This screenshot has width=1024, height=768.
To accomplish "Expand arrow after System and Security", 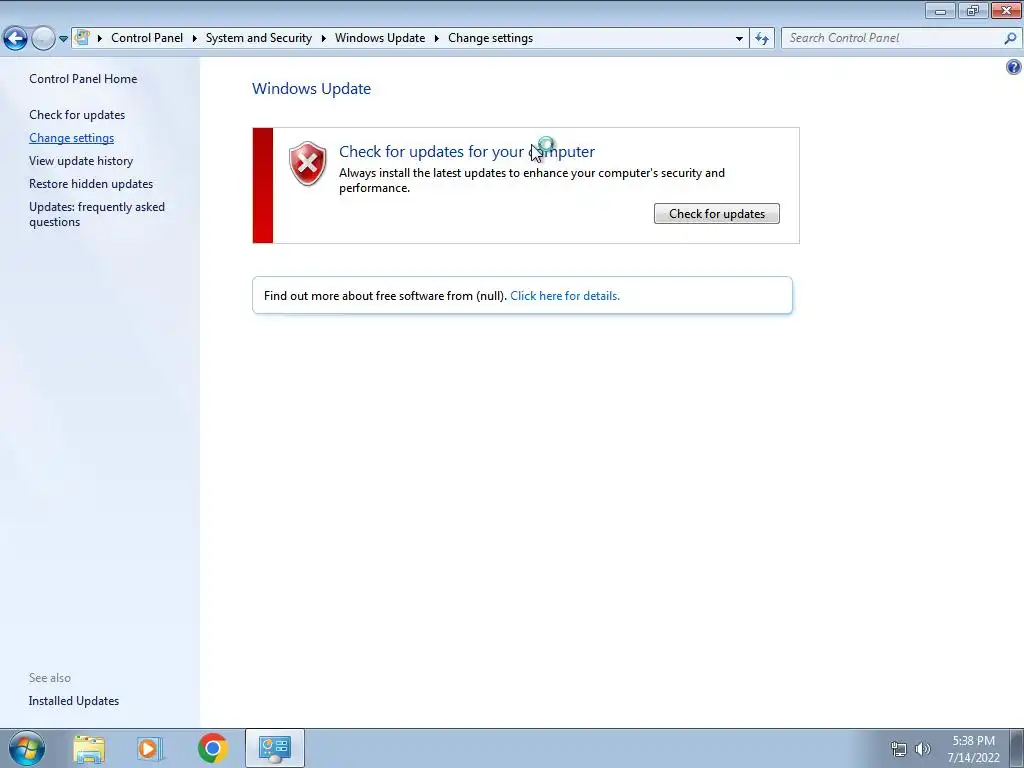I will (323, 39).
